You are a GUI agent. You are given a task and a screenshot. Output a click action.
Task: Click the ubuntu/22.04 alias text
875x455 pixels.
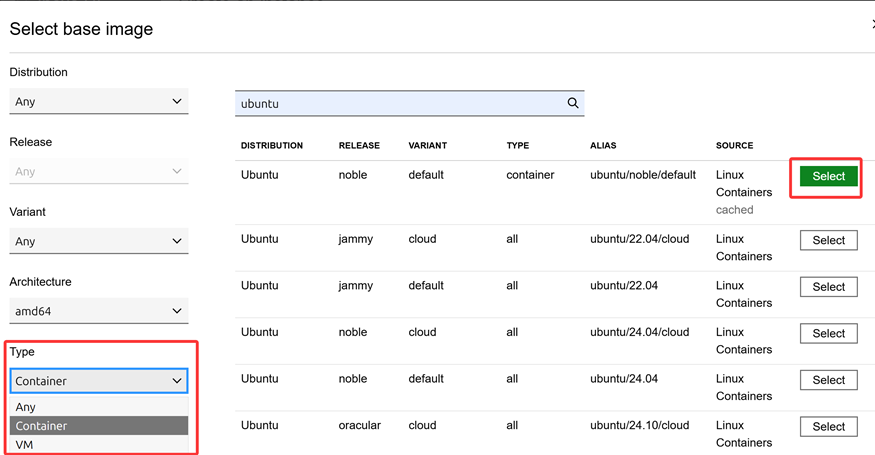[624, 285]
